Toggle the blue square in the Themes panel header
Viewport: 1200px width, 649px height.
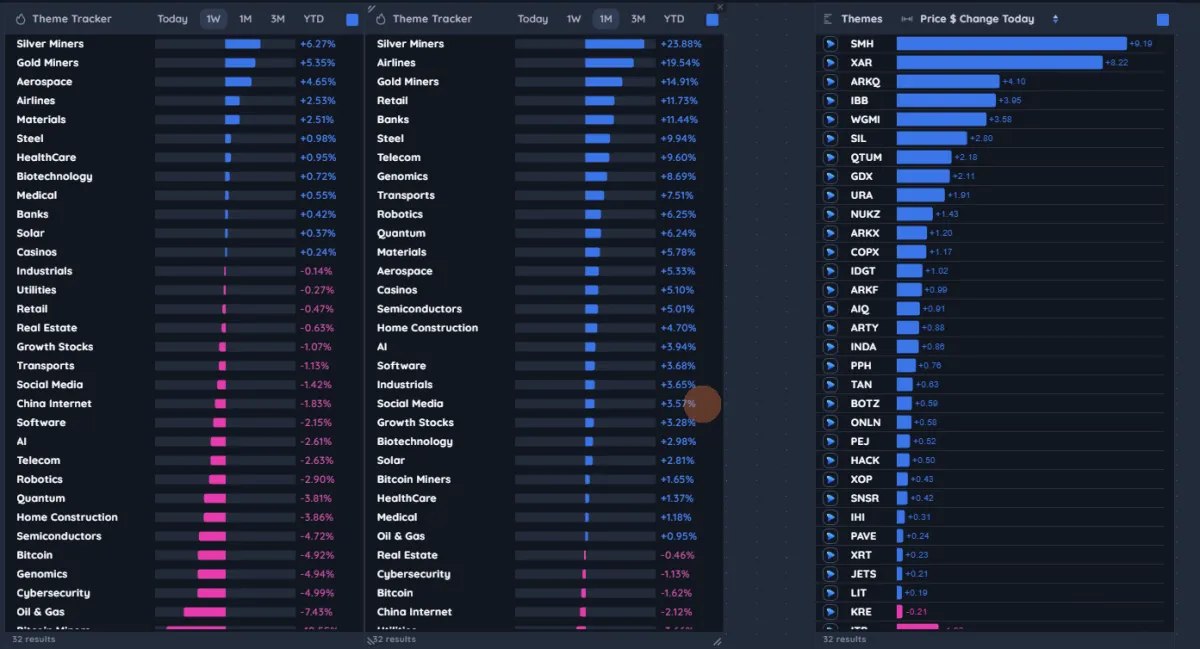click(1163, 18)
